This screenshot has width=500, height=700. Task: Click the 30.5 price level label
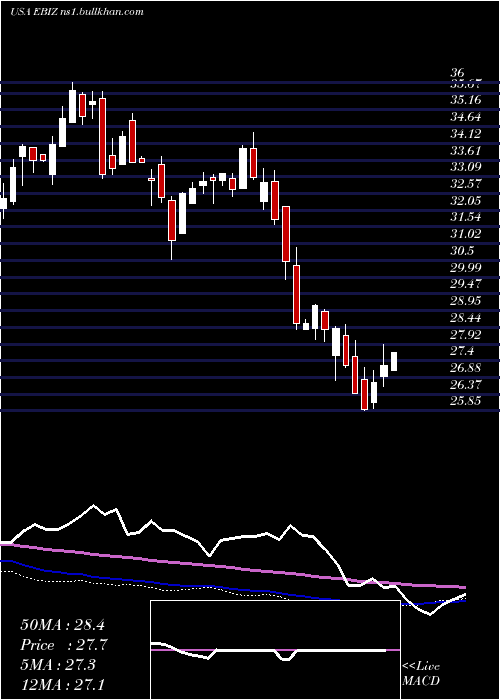[462, 251]
